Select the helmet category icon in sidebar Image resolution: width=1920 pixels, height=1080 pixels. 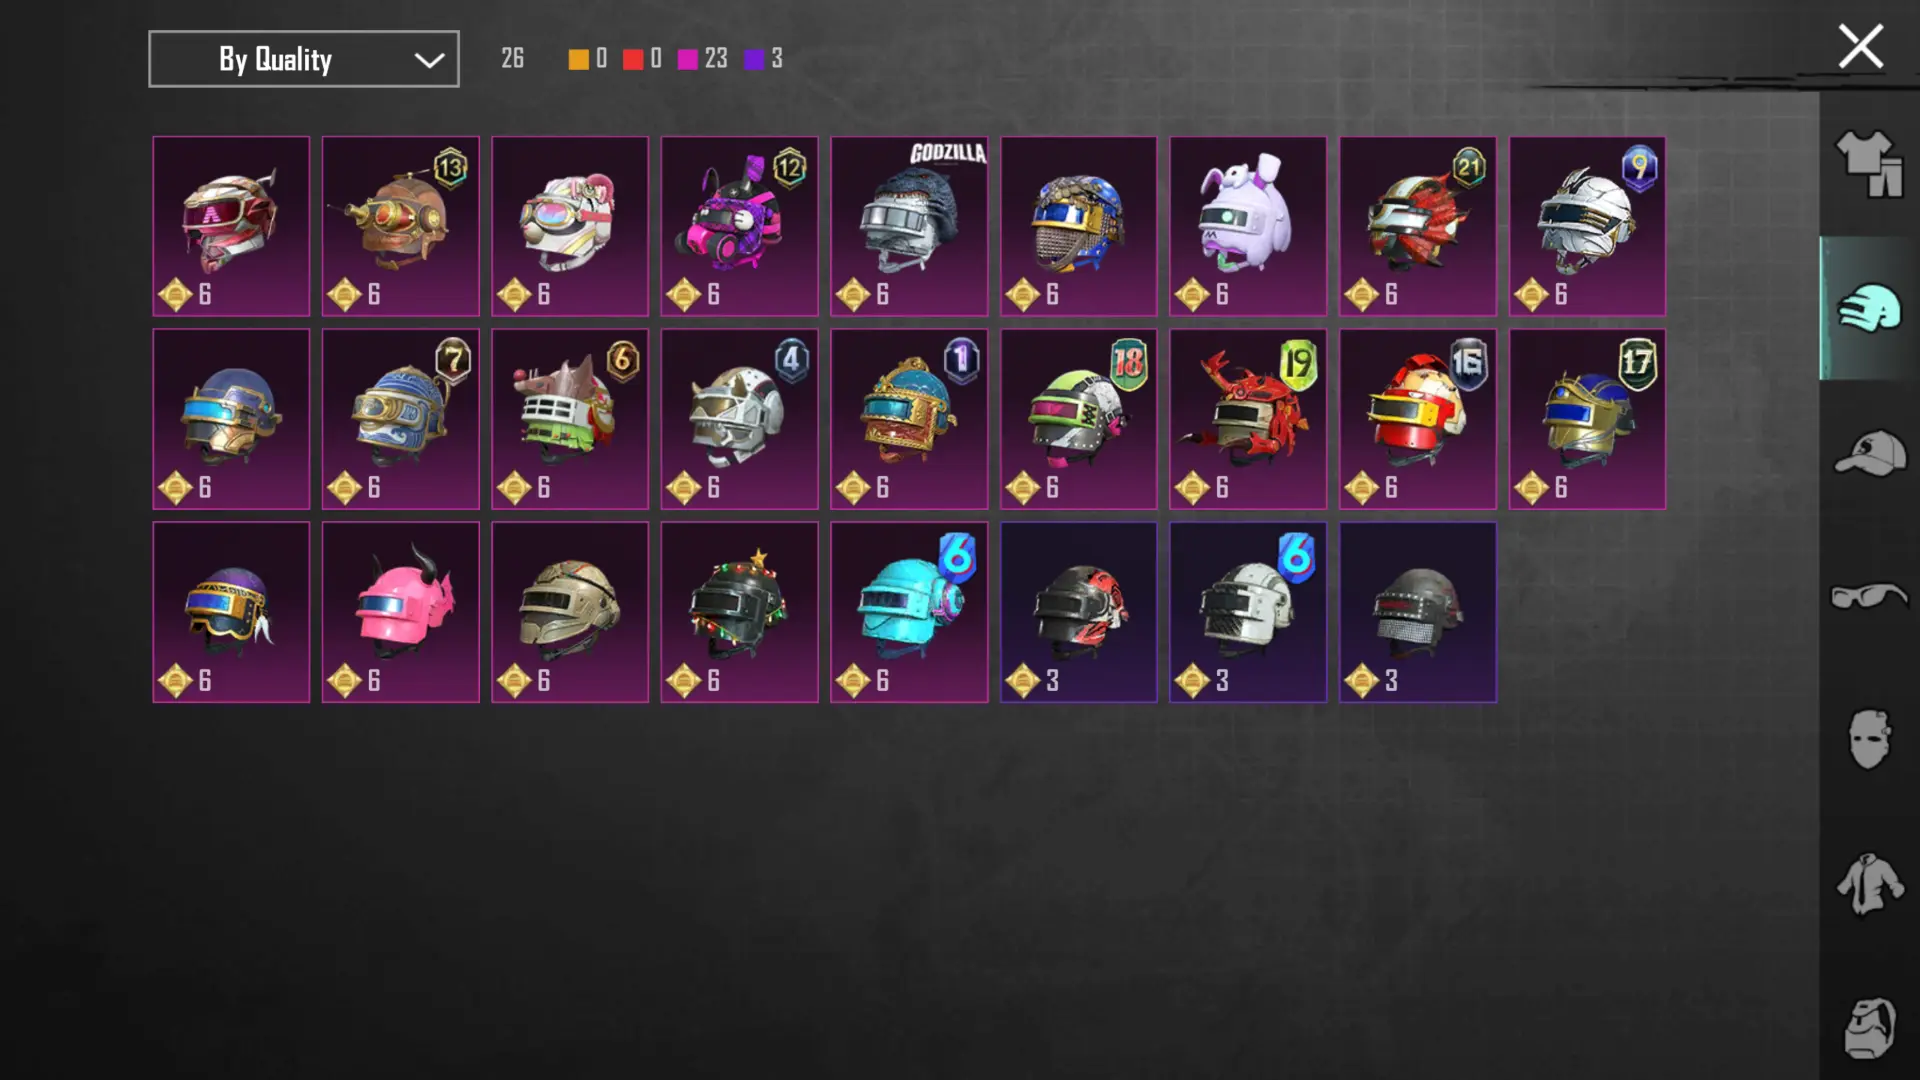click(1868, 308)
